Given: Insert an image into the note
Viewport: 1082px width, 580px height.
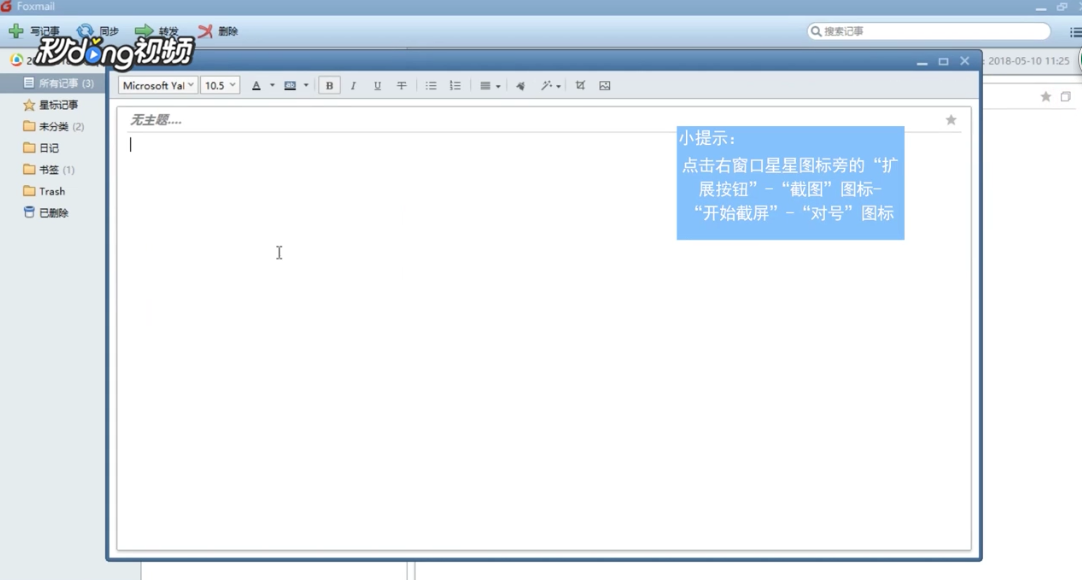Looking at the screenshot, I should [604, 85].
